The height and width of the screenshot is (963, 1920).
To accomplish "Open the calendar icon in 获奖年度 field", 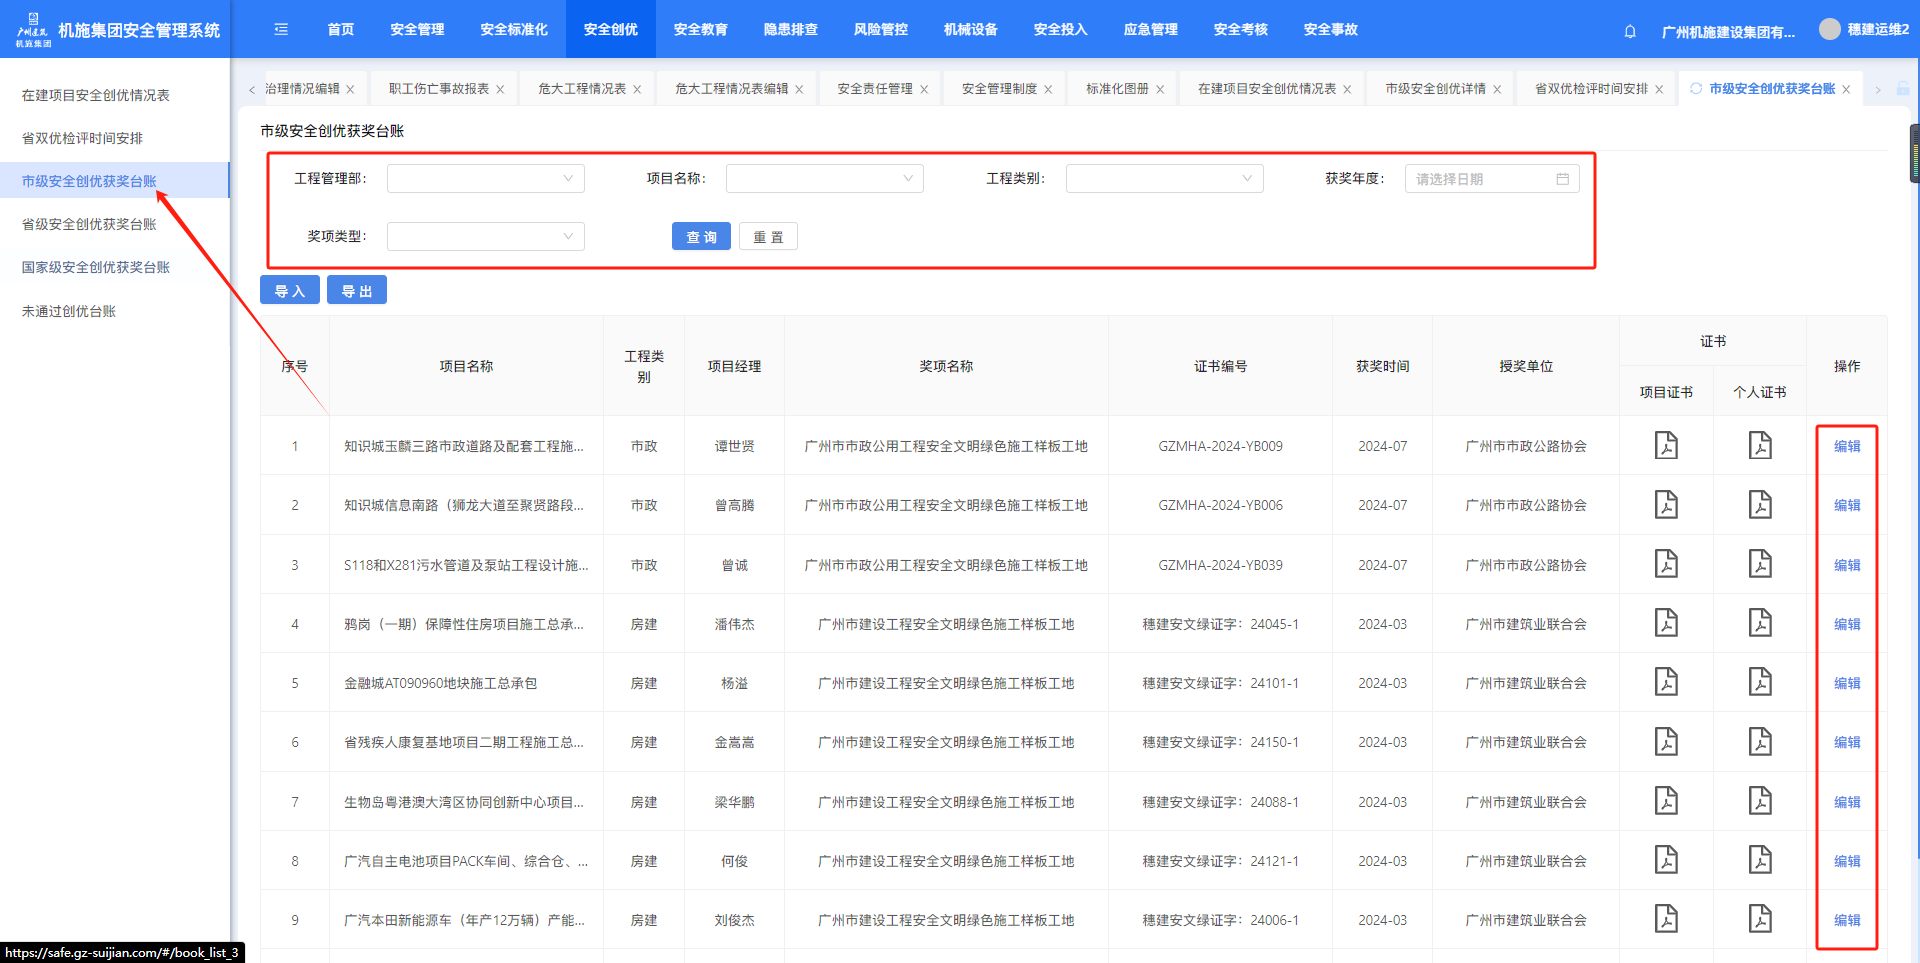I will [x=1562, y=179].
